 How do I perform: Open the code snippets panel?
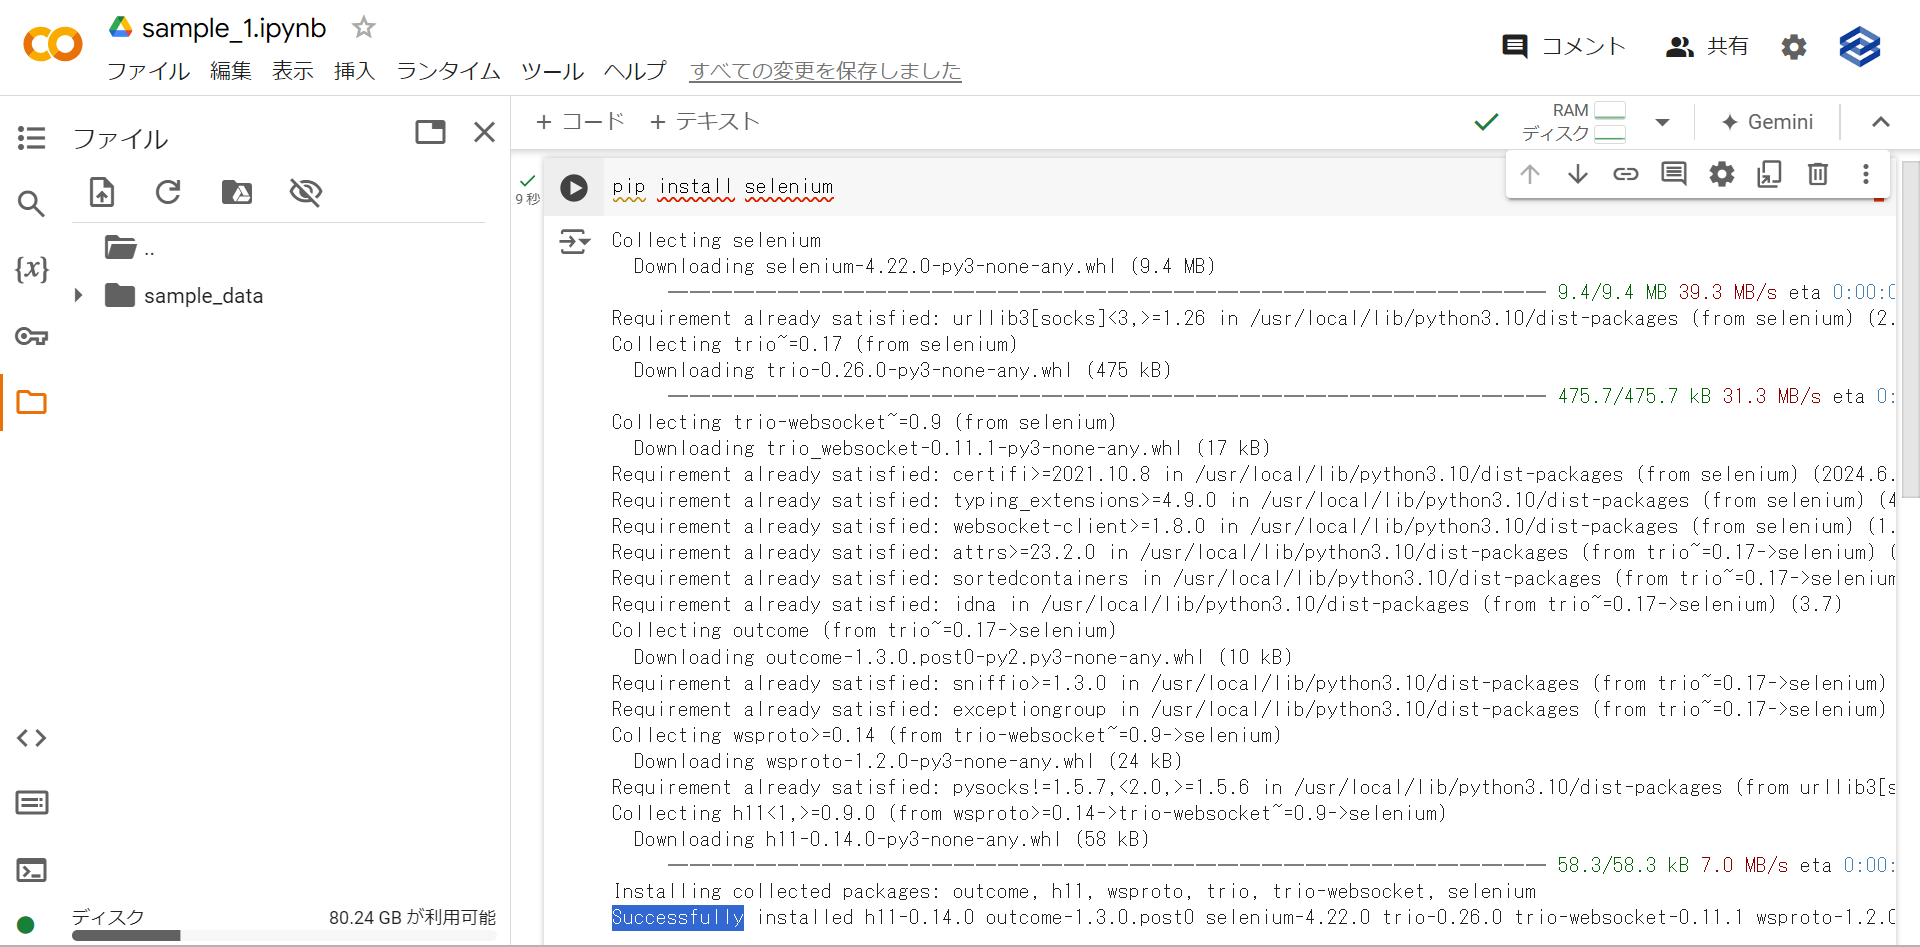[31, 738]
